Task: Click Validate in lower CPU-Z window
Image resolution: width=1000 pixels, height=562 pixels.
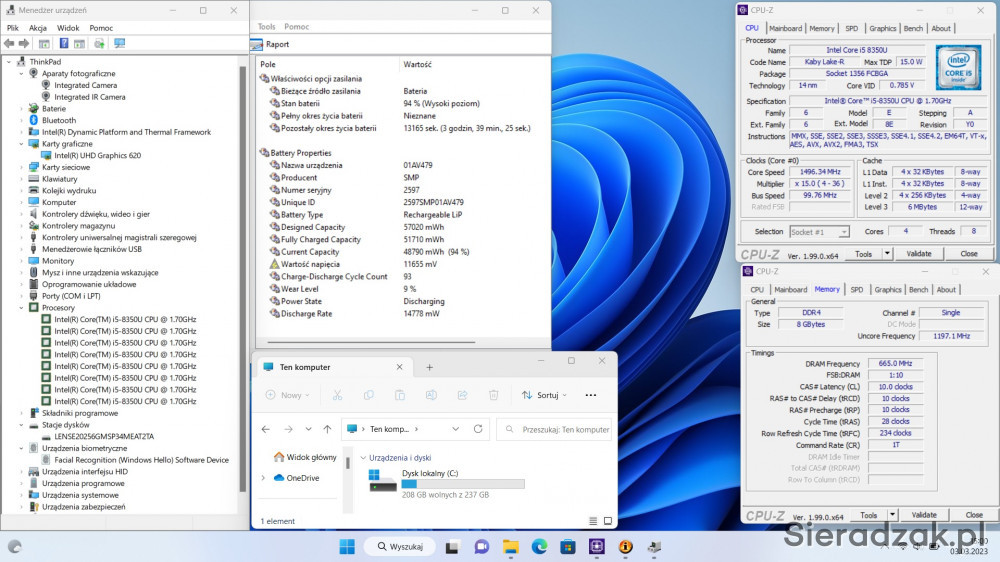Action: 924,515
